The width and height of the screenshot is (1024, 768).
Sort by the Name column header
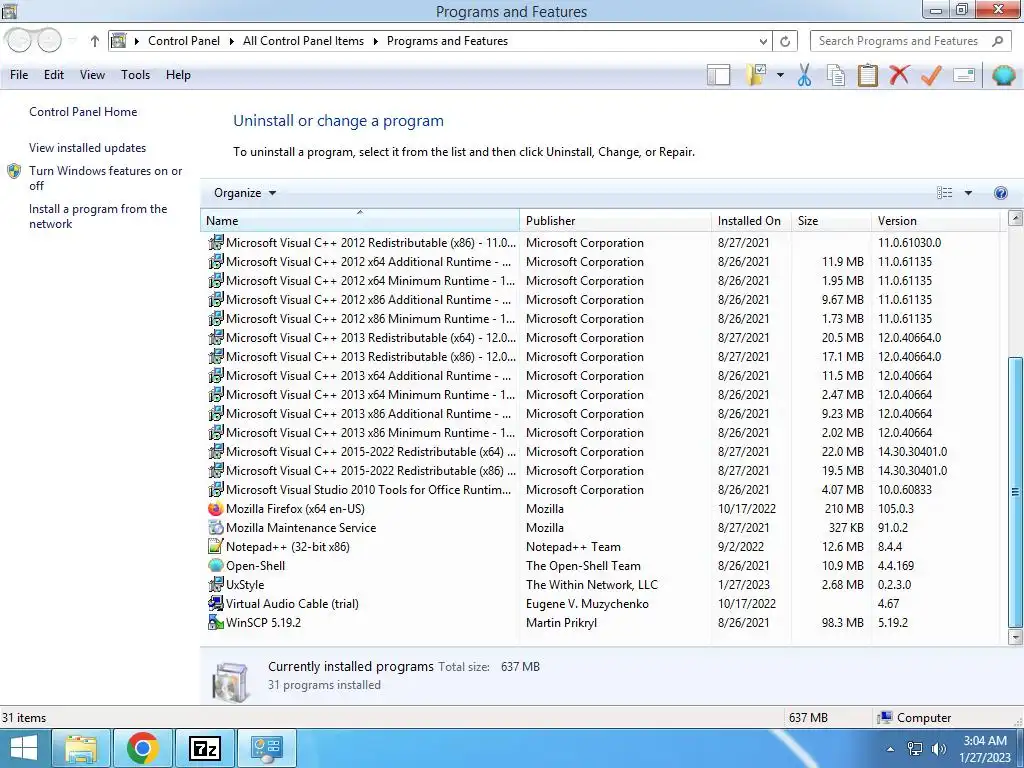click(360, 221)
